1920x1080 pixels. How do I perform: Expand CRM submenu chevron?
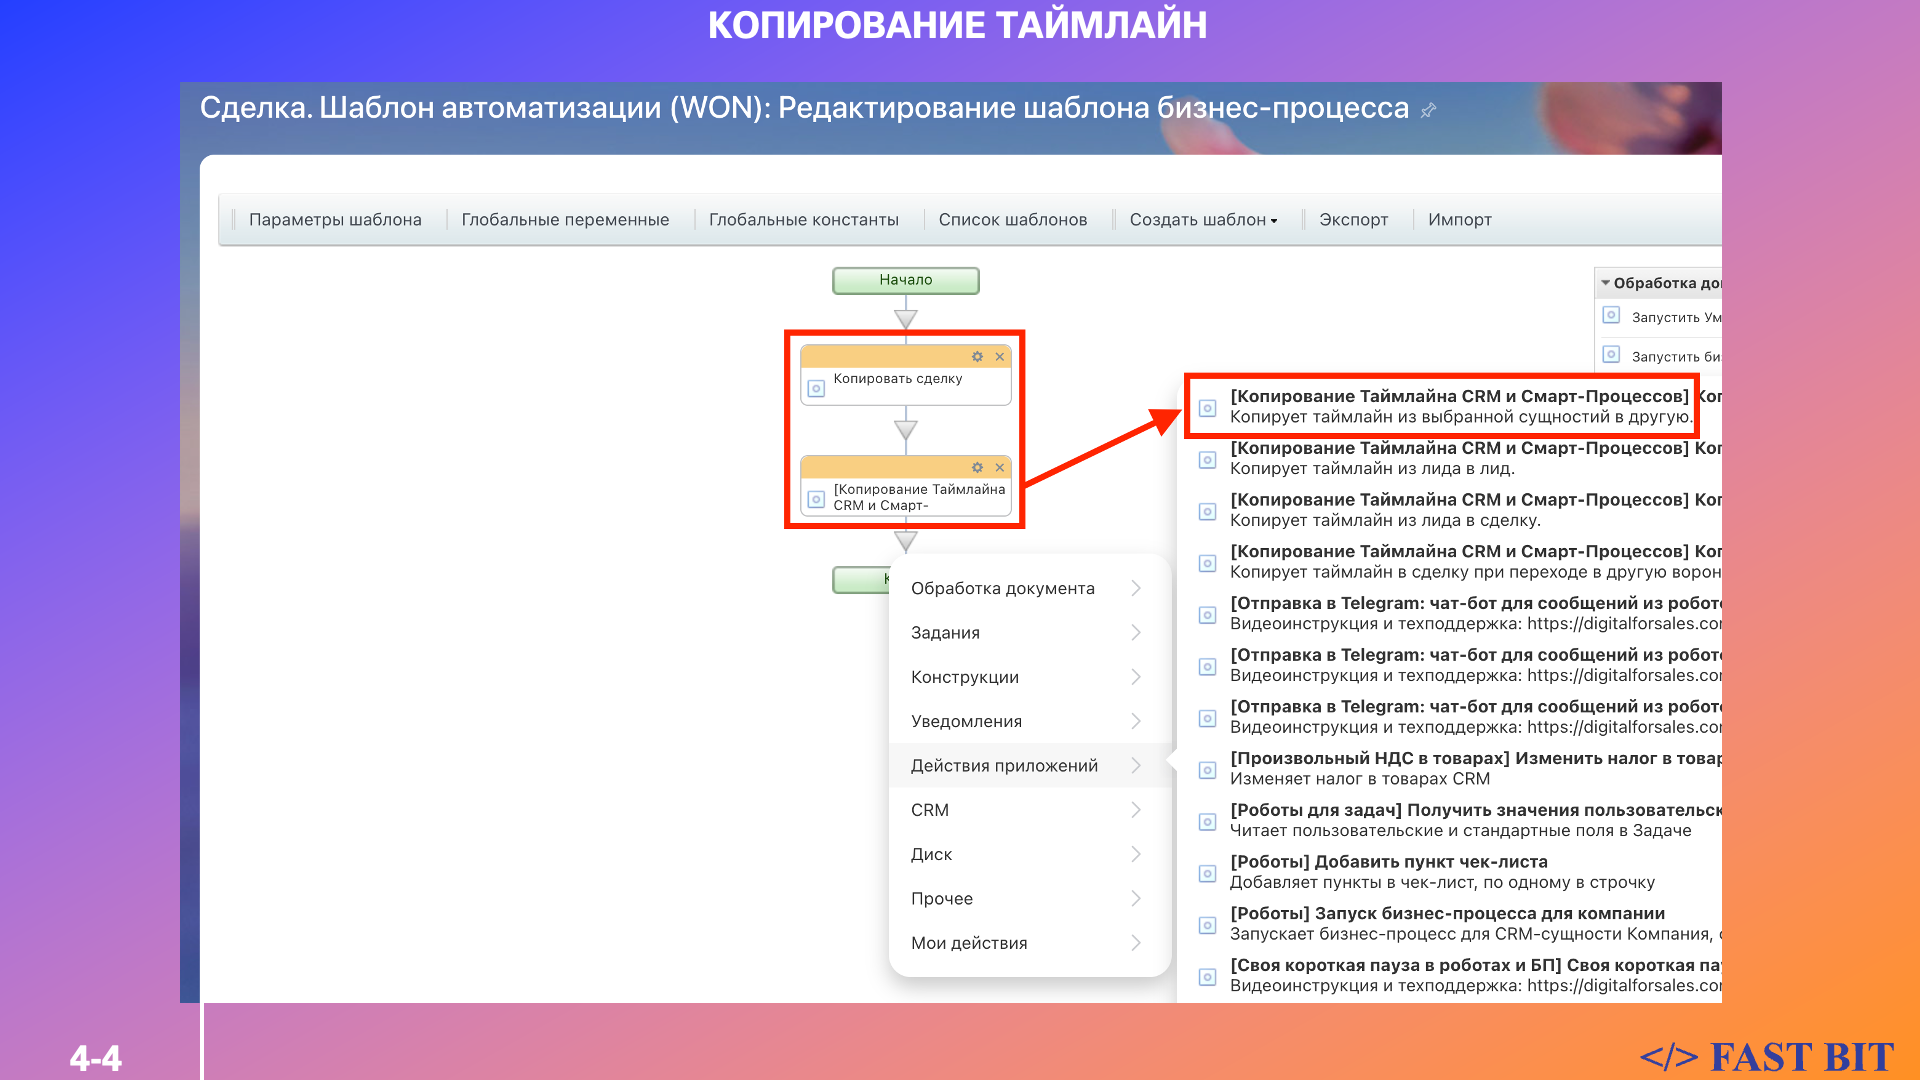pos(1136,810)
